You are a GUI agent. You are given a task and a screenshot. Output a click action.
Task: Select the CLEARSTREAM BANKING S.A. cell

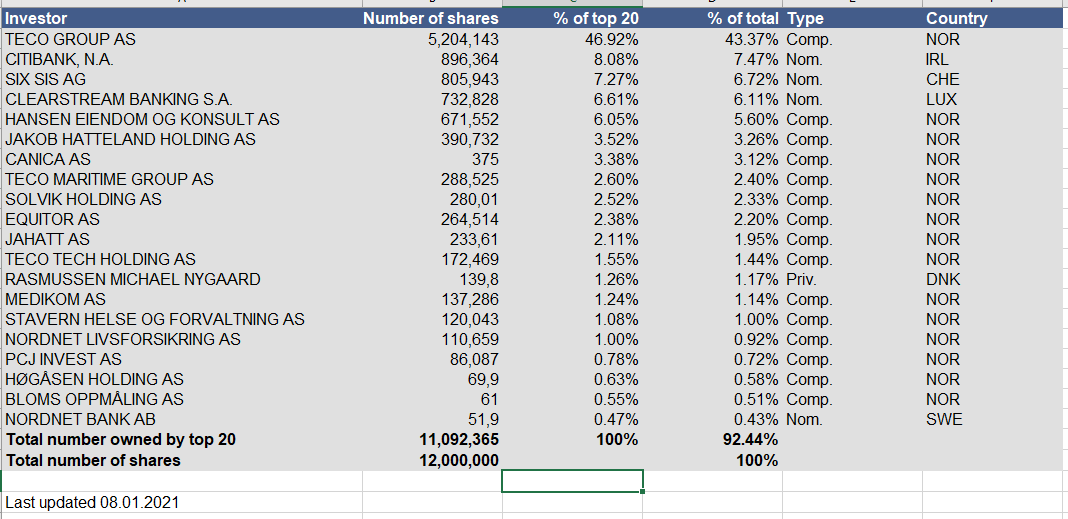[118, 99]
